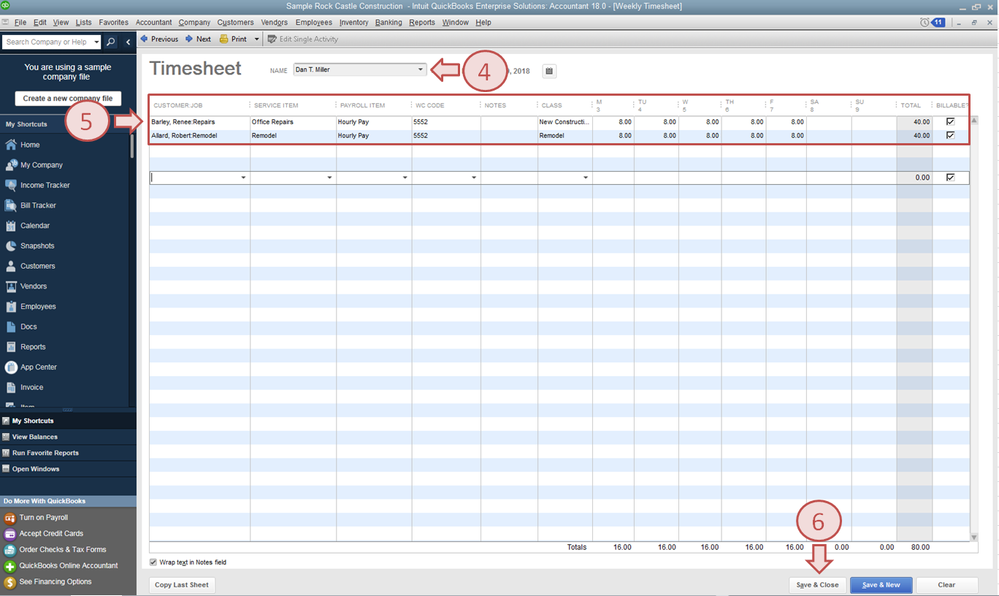Click the Search Company or Help field
The width and height of the screenshot is (999, 596).
point(48,42)
